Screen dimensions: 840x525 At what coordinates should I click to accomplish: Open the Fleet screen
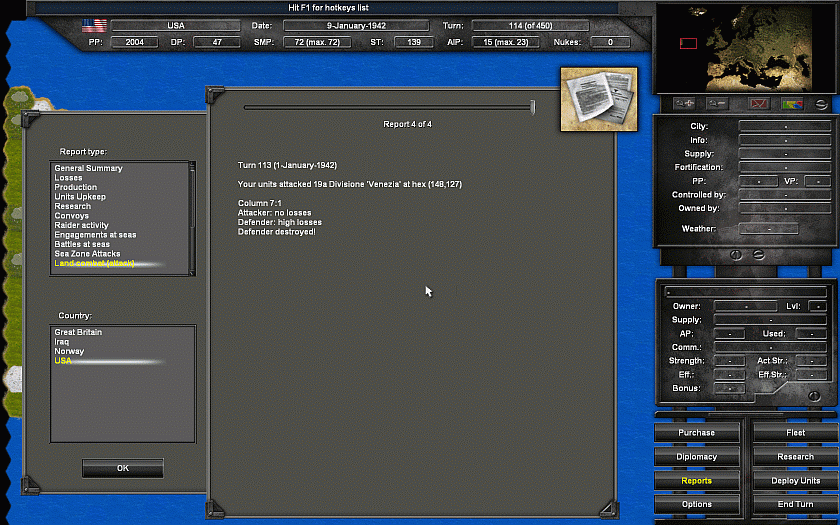pyautogui.click(x=796, y=433)
